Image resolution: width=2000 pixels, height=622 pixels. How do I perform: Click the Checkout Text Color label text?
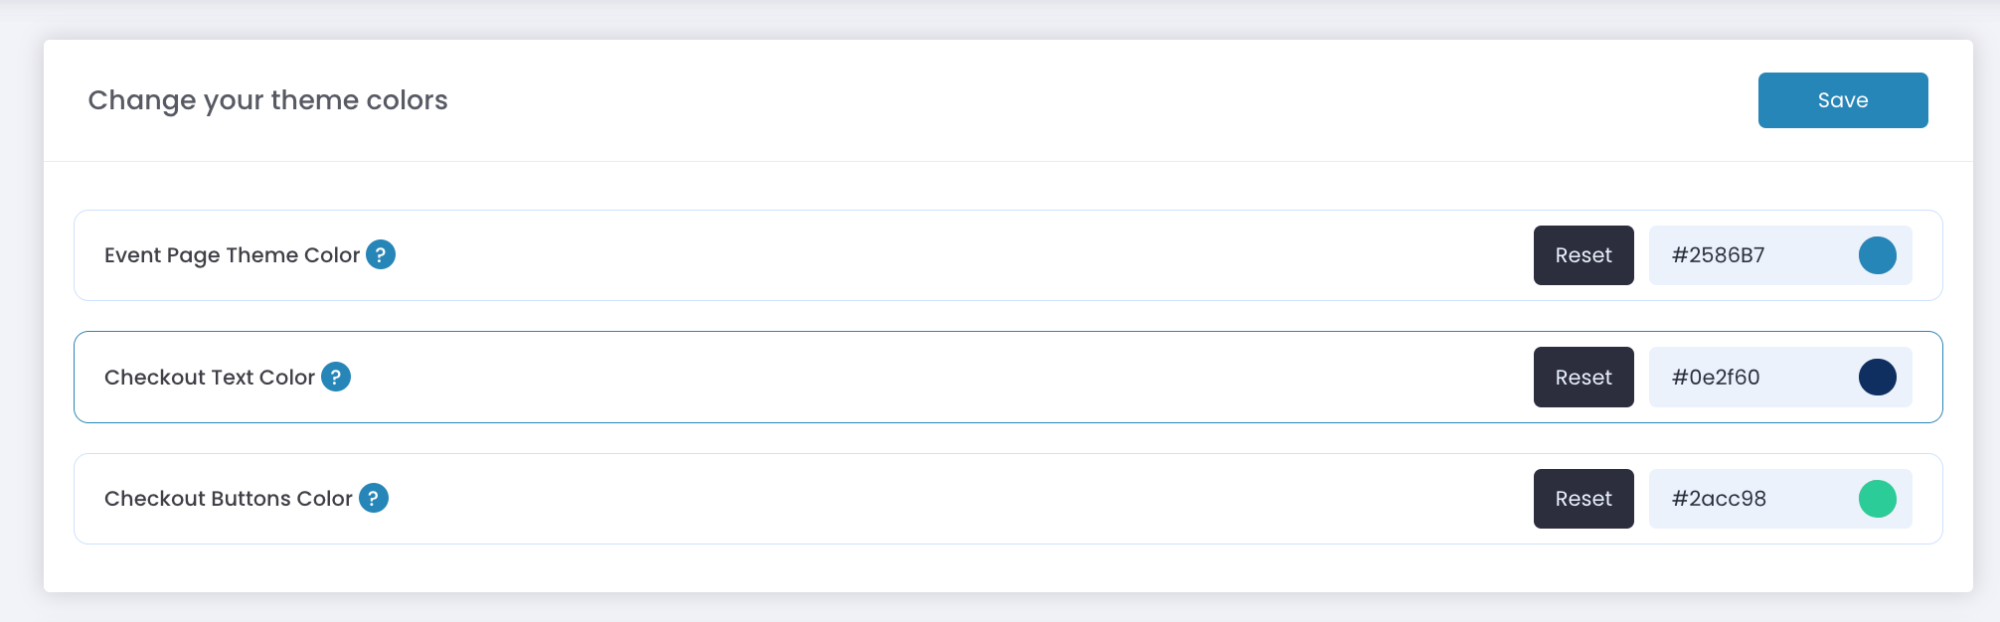[x=209, y=377]
